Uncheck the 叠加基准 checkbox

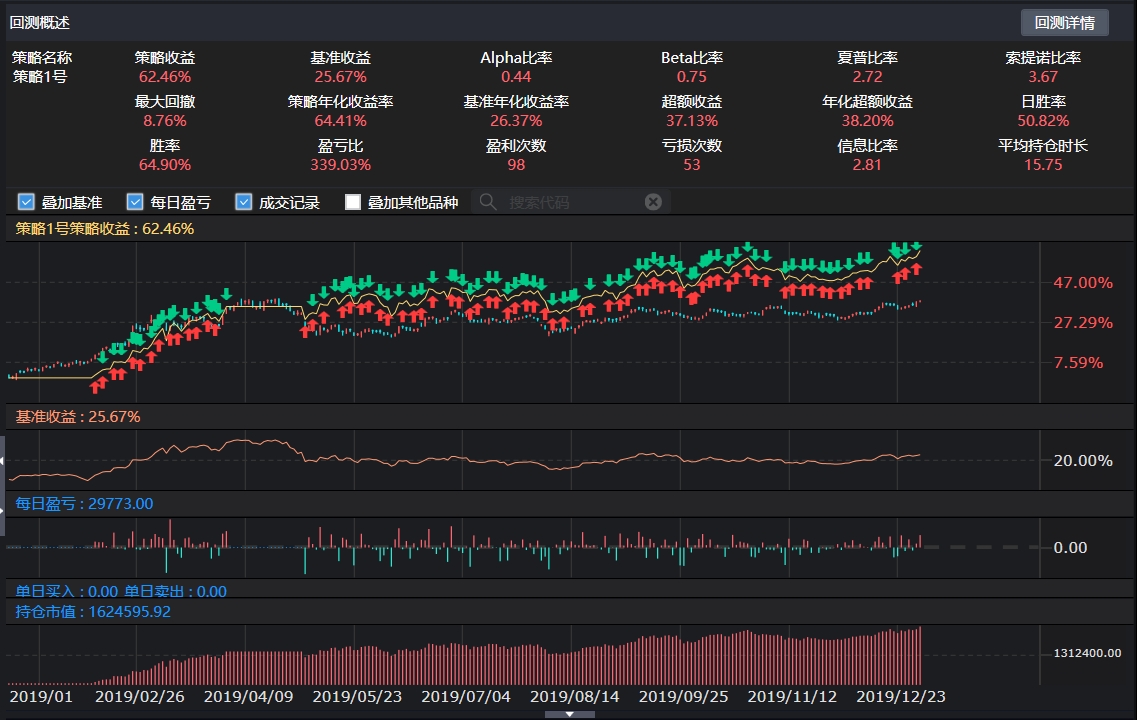pos(26,201)
